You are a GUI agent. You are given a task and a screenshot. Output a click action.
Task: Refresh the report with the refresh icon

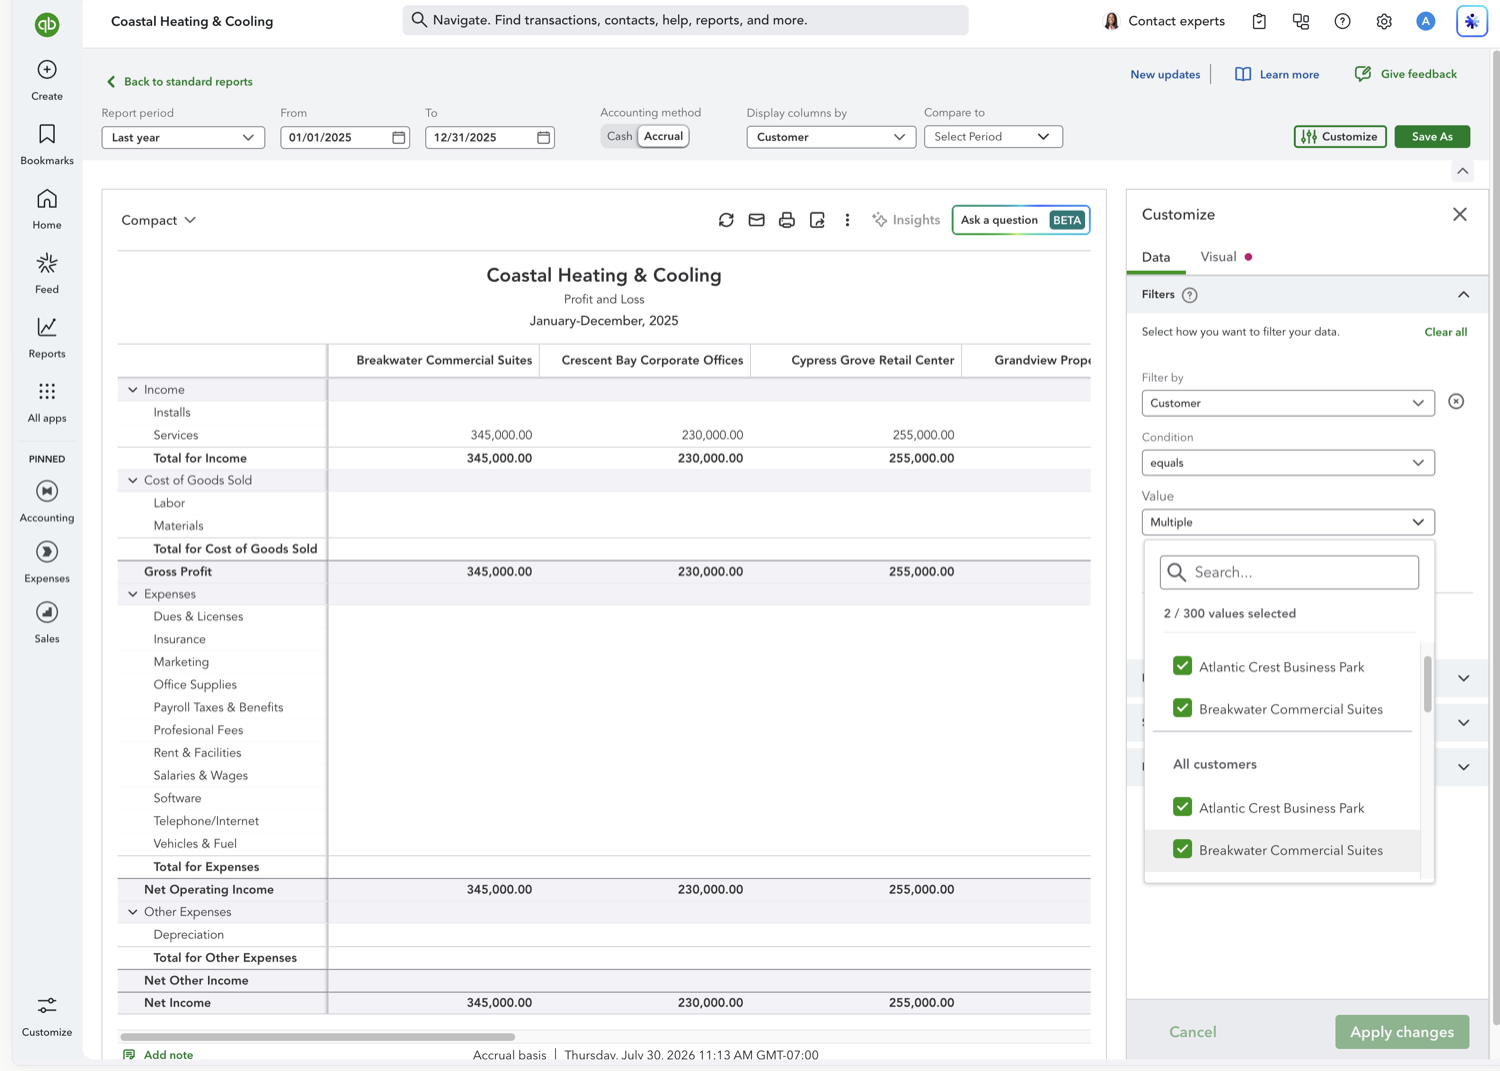[x=726, y=220]
